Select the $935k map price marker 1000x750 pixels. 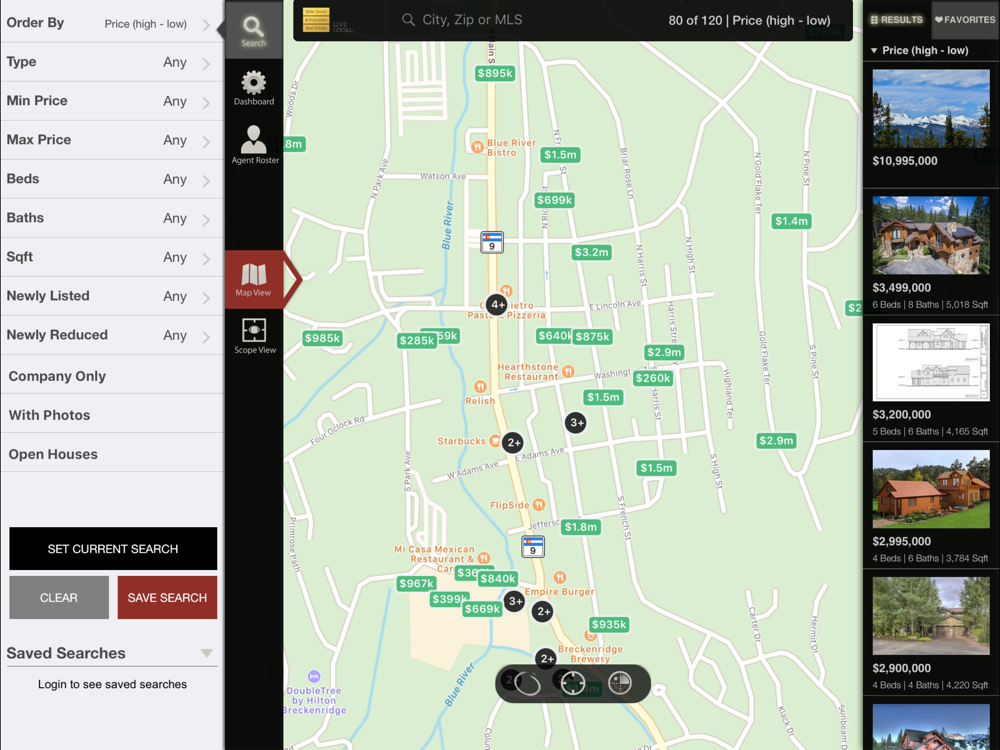609,624
